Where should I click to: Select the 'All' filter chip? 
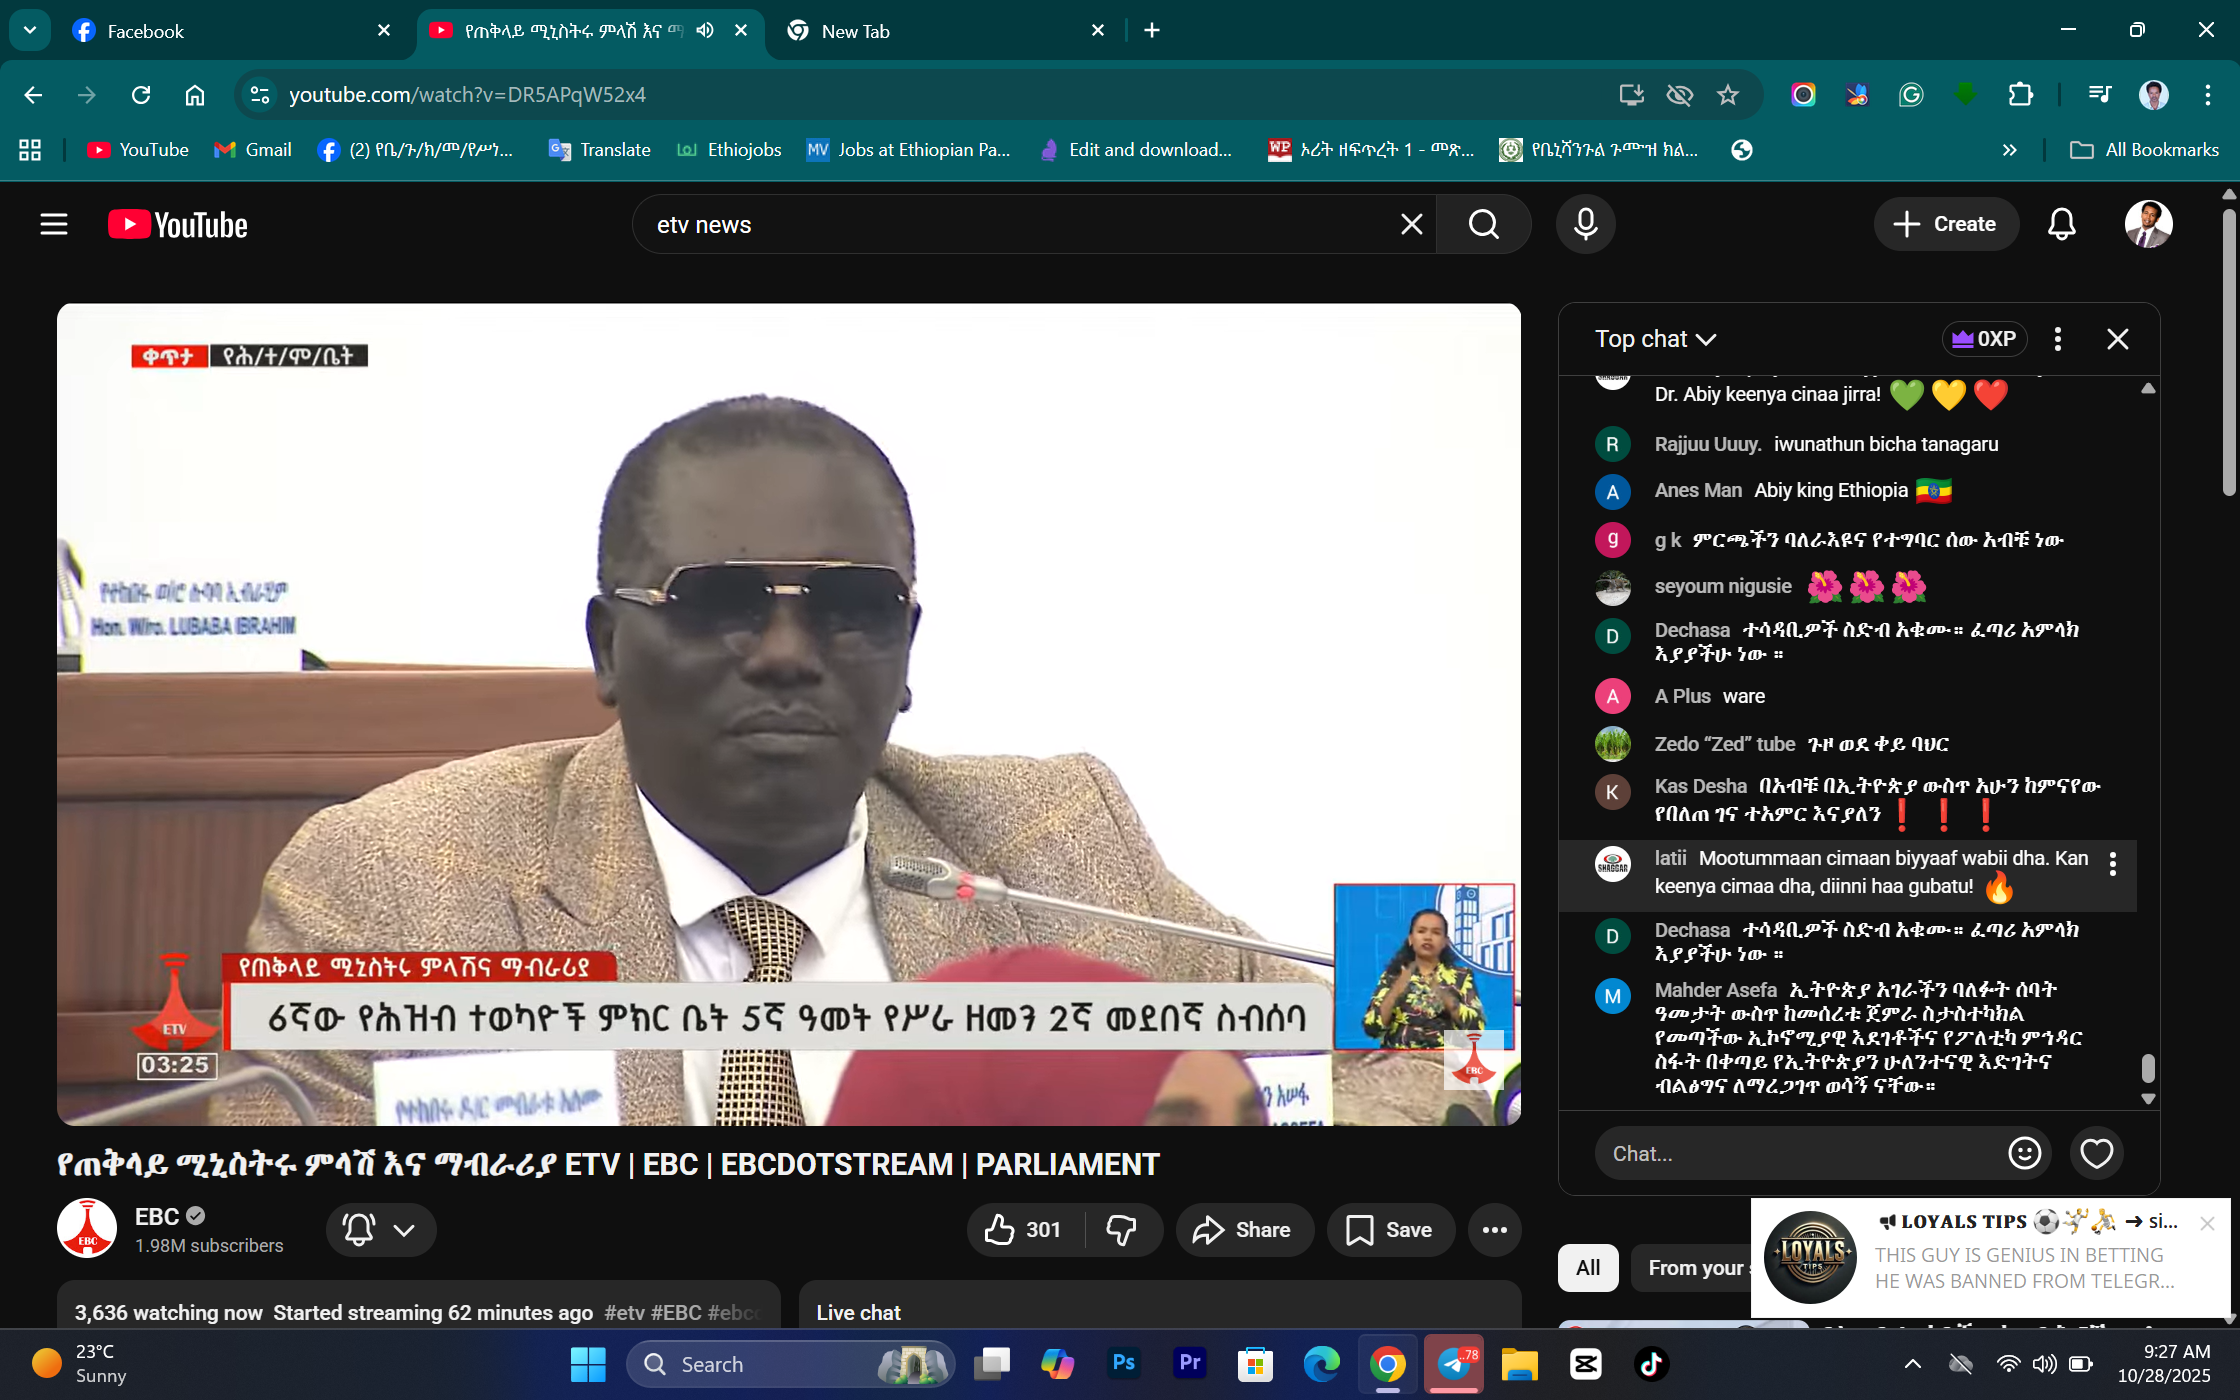(x=1588, y=1267)
